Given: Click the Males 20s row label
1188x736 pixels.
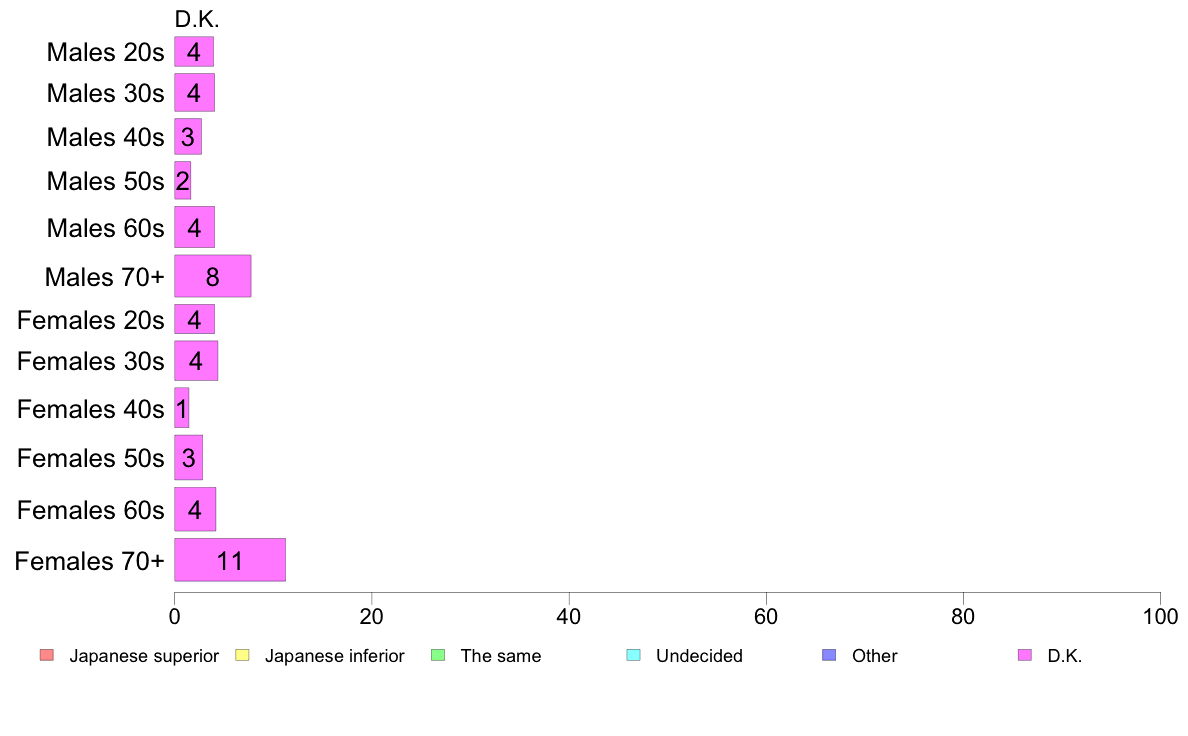Looking at the screenshot, I should pos(105,52).
